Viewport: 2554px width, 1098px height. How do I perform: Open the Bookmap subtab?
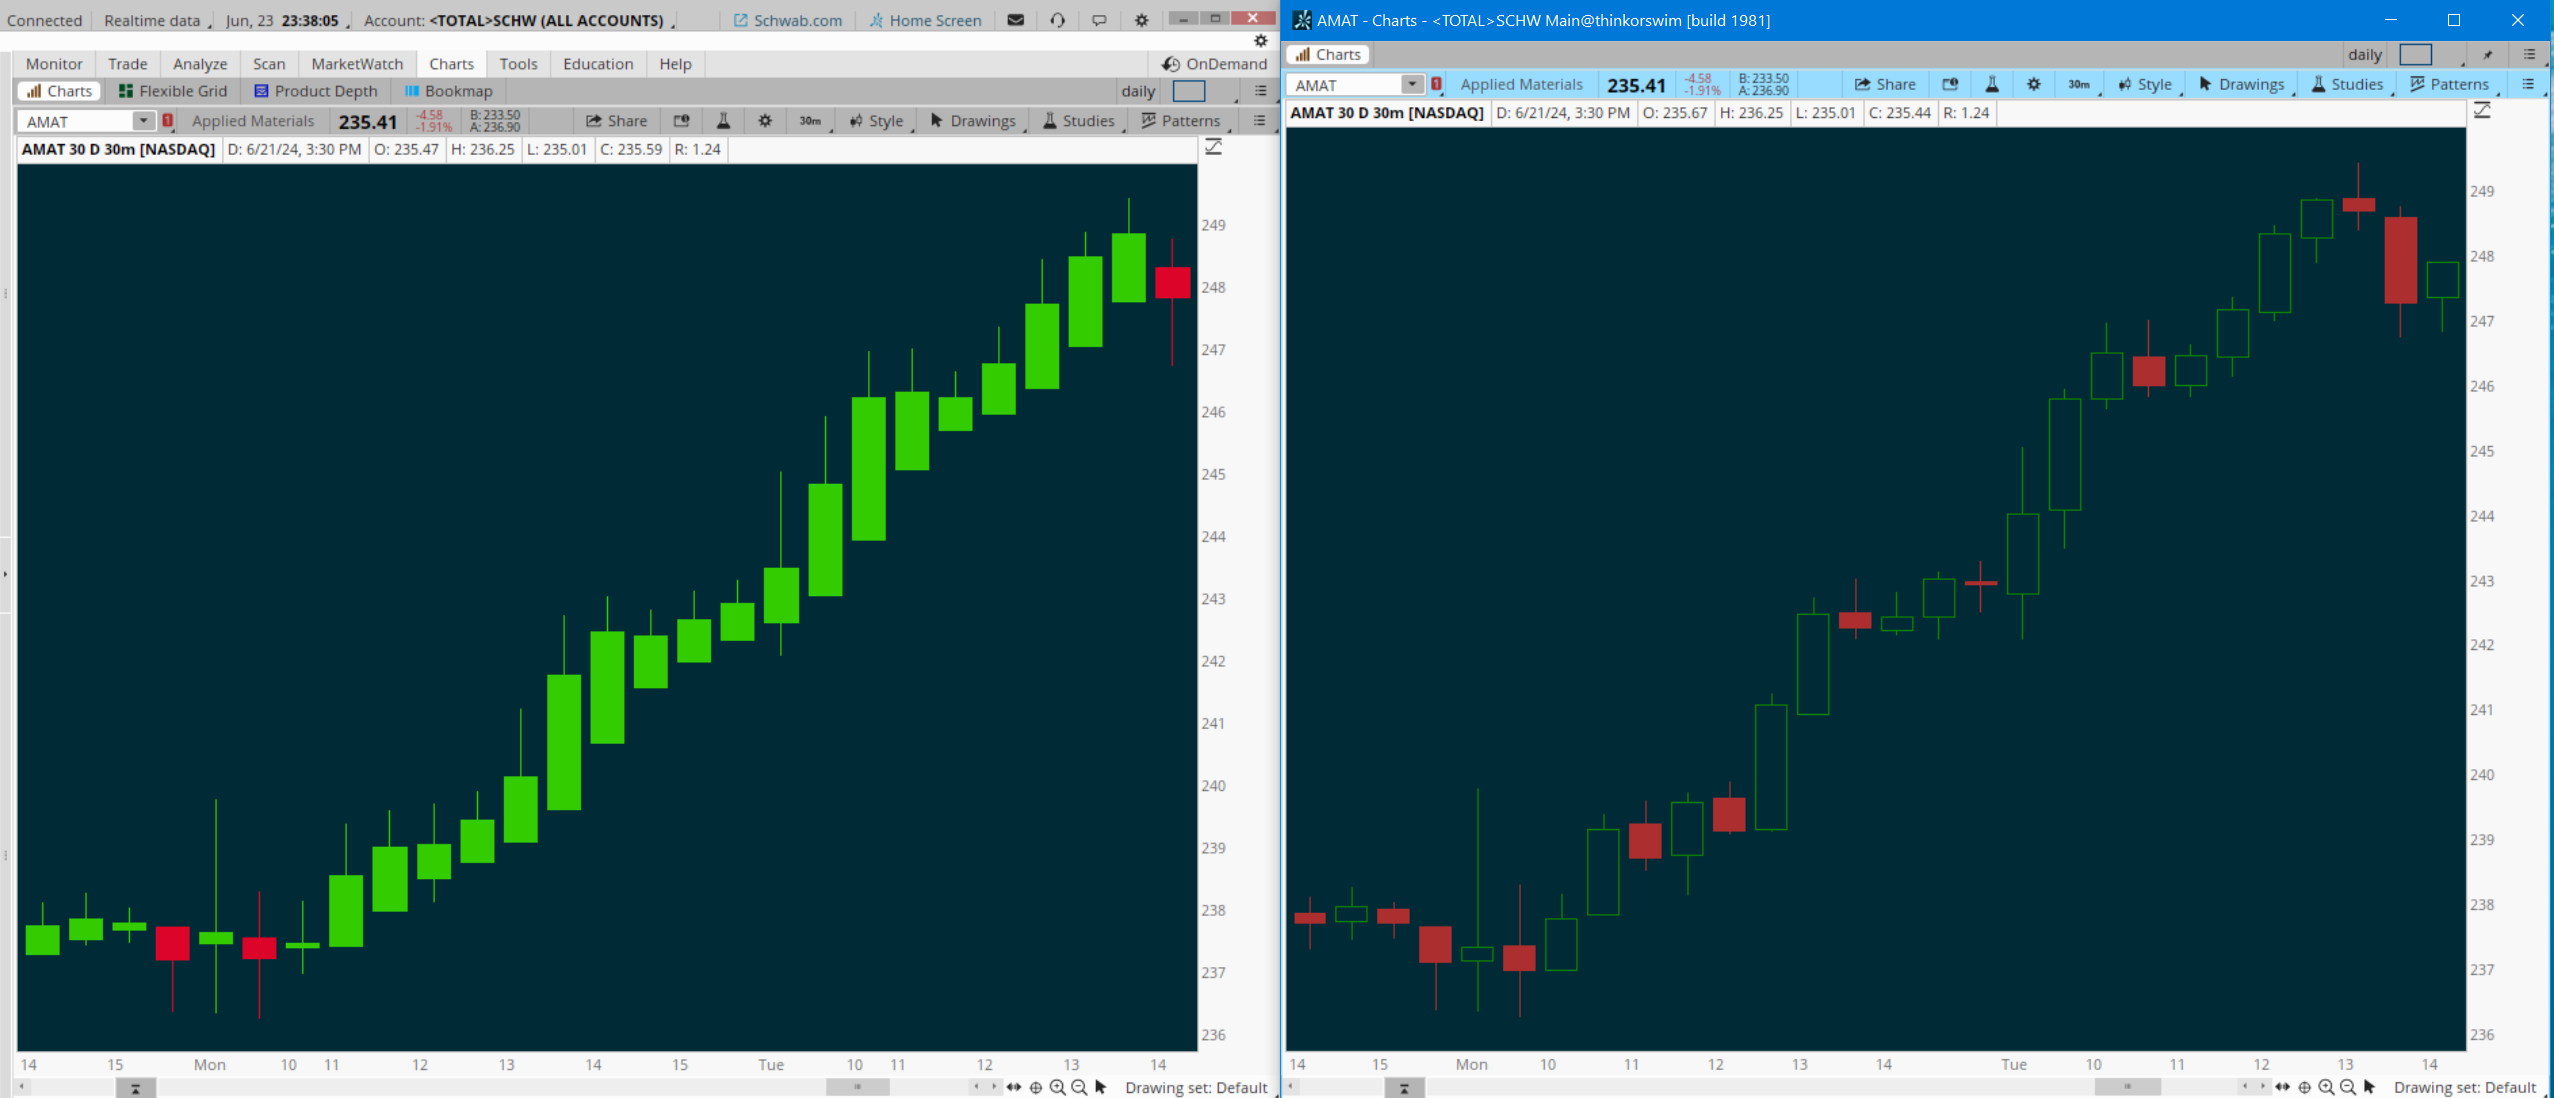pyautogui.click(x=449, y=91)
